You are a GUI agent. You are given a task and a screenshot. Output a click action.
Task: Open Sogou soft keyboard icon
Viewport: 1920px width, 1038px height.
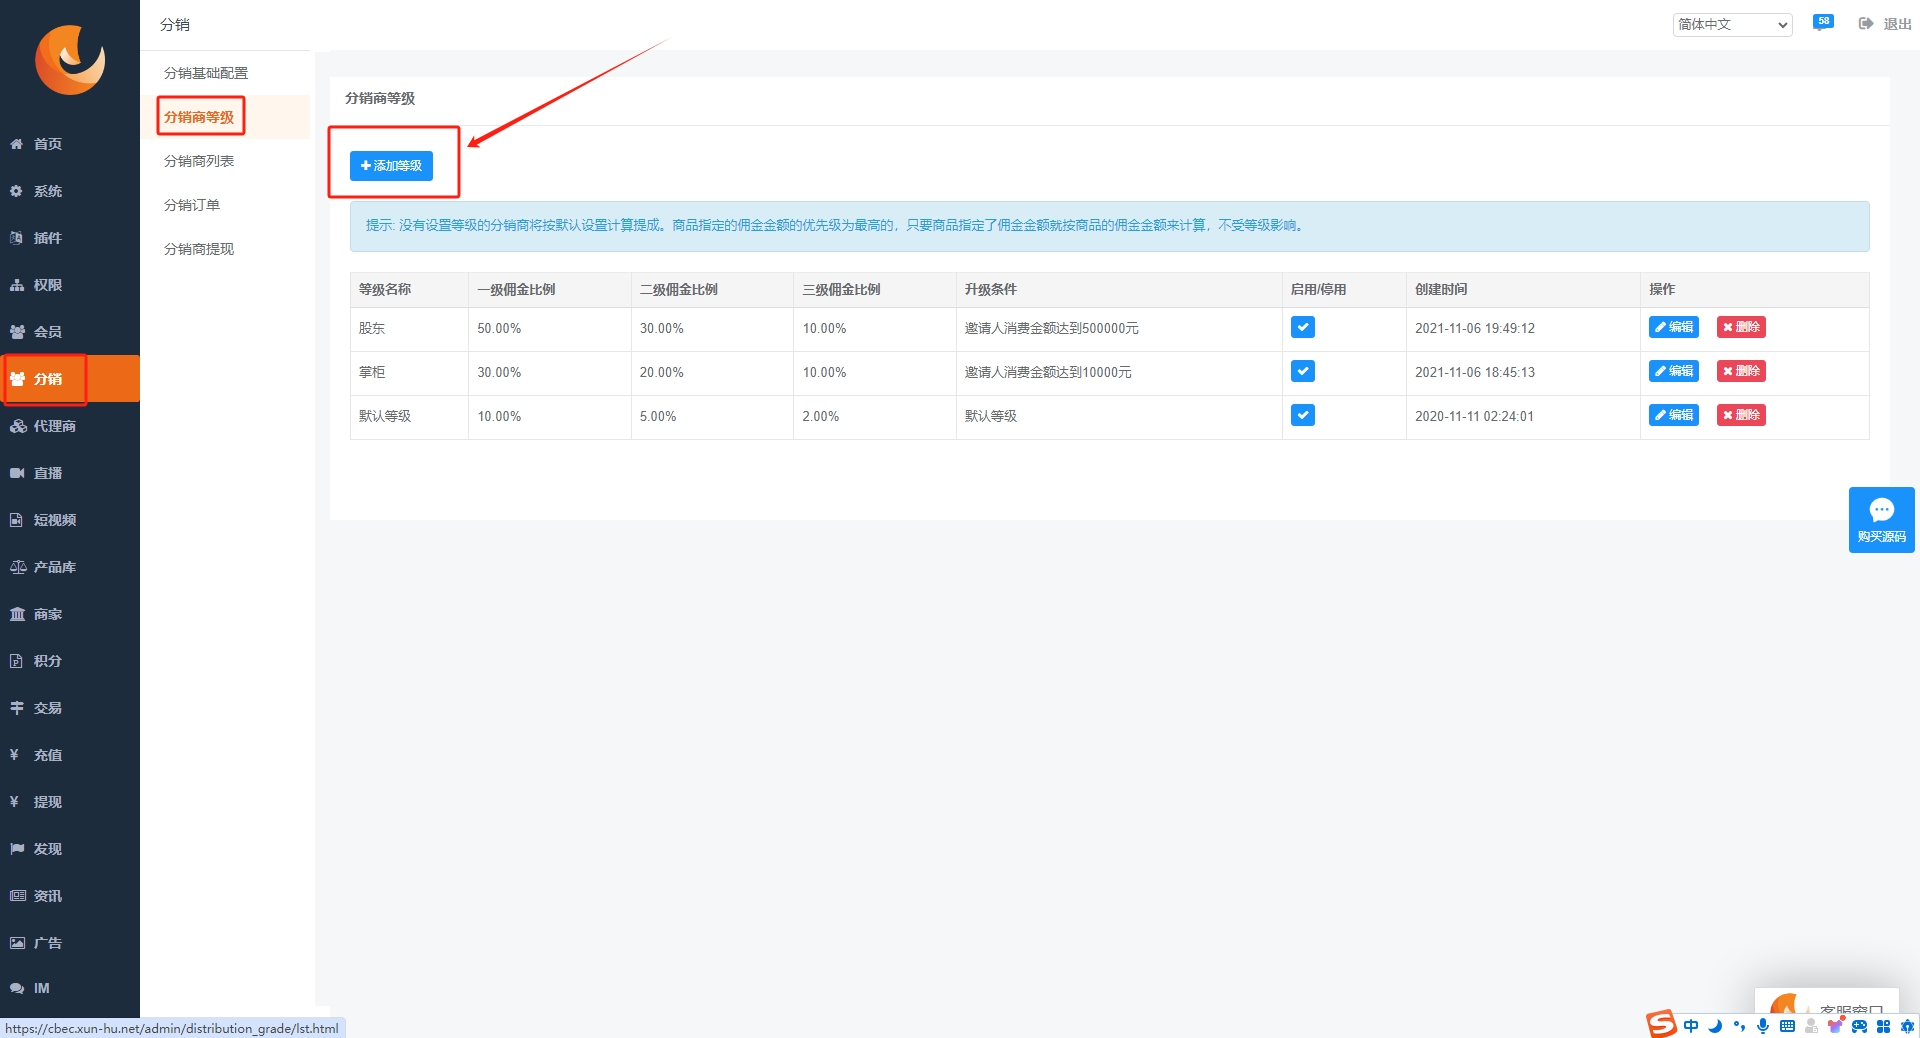click(1787, 1026)
